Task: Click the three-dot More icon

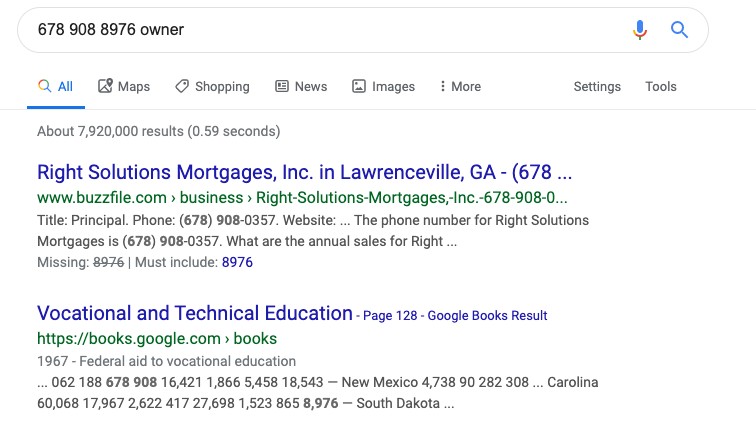Action: point(442,86)
